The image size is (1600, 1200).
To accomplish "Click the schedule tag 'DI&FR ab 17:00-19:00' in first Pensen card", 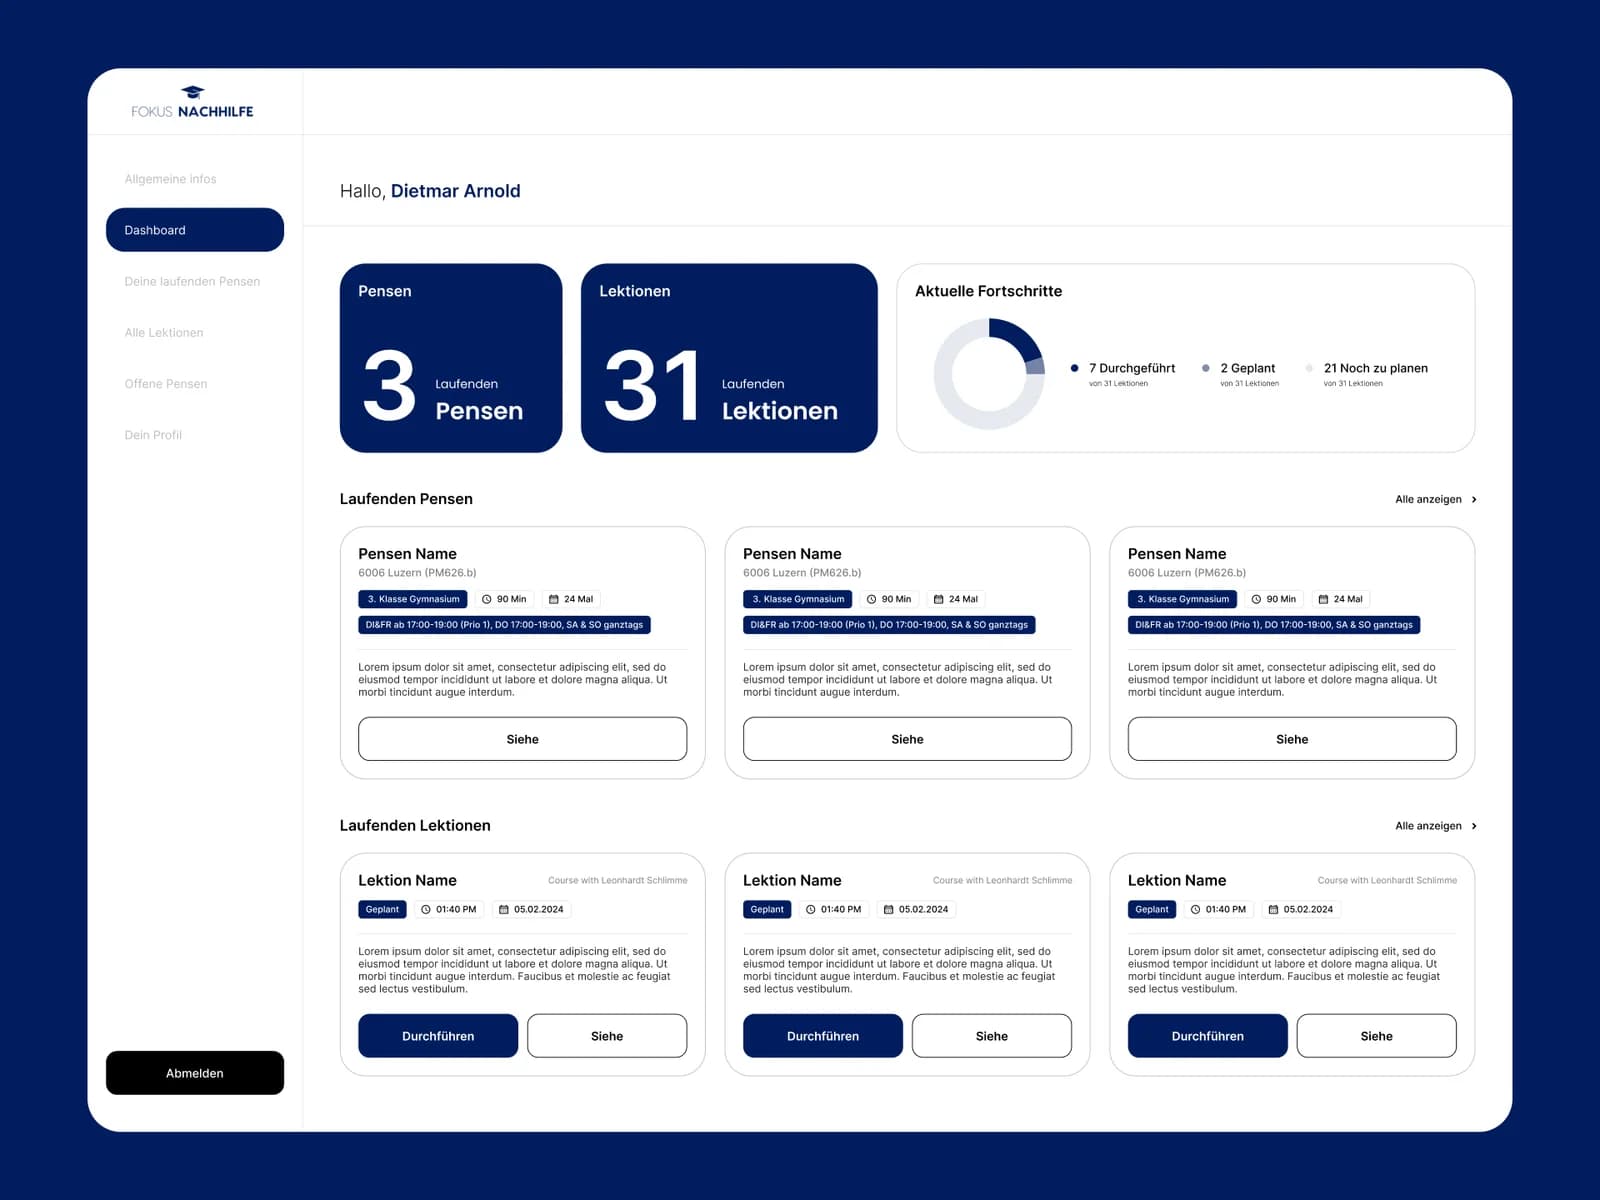I will pos(504,625).
